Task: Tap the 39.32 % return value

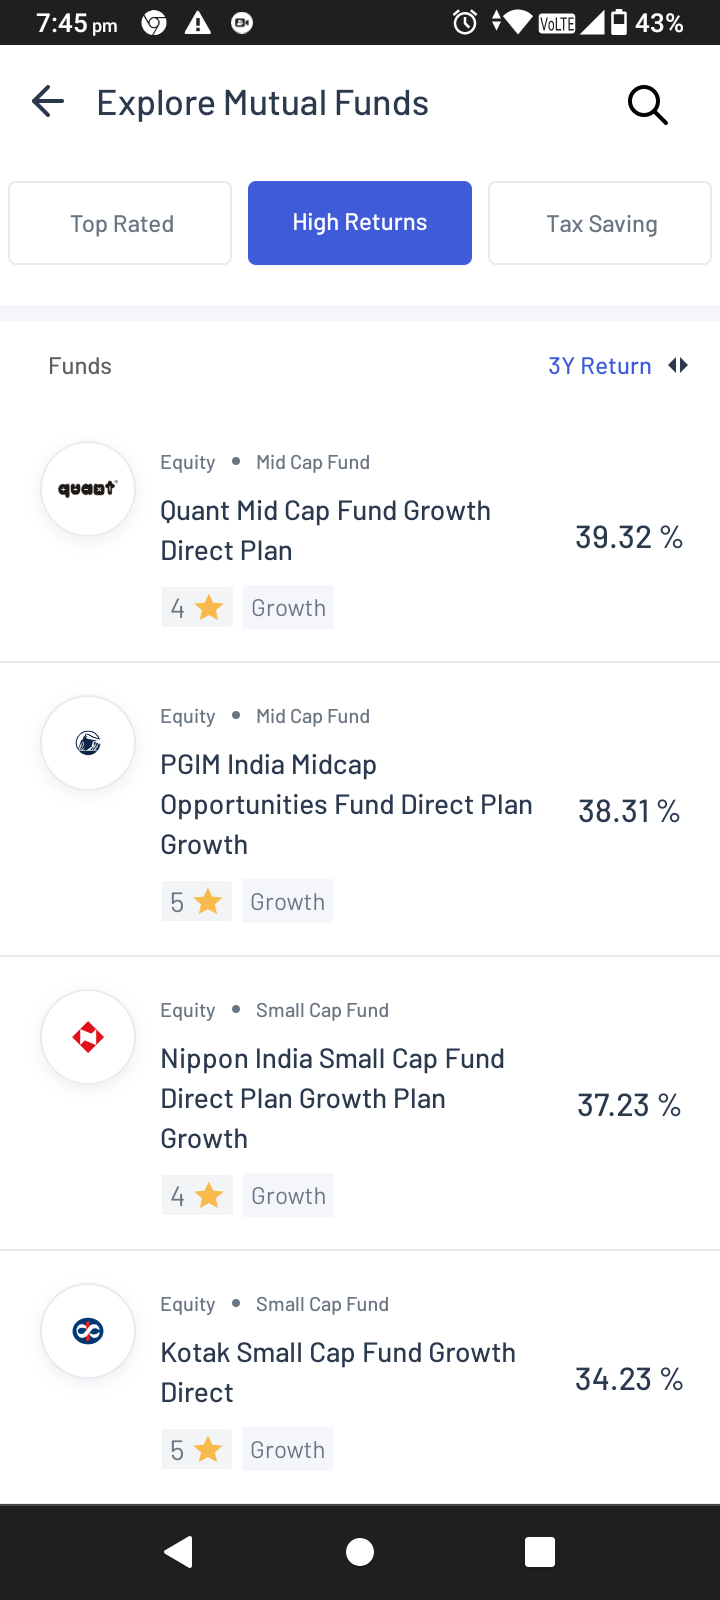Action: tap(628, 537)
